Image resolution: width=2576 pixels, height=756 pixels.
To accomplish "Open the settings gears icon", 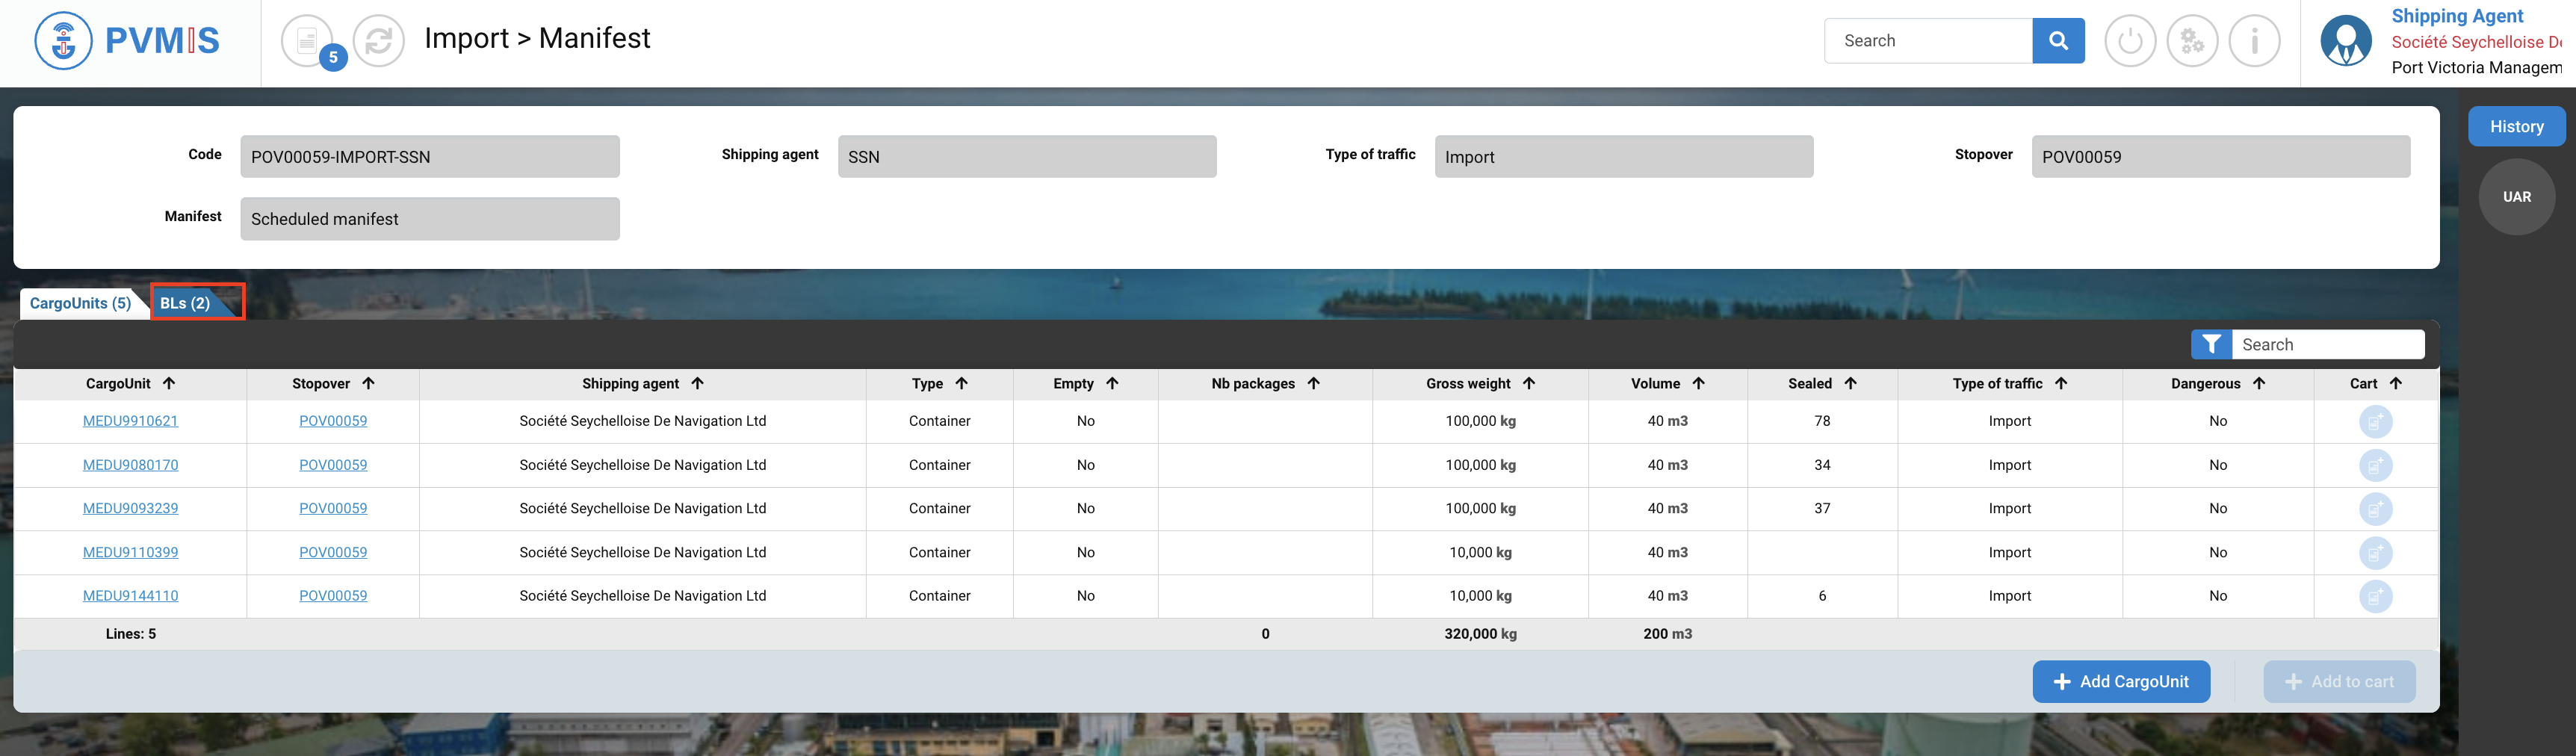I will (2191, 41).
